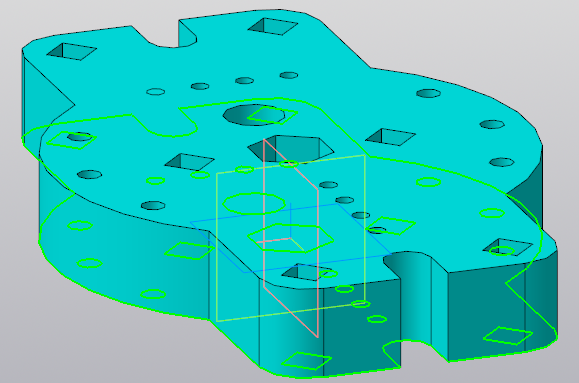Click the coordinate origin axes at plane center
Viewport: 579px width, 383px height.
[x=291, y=239]
